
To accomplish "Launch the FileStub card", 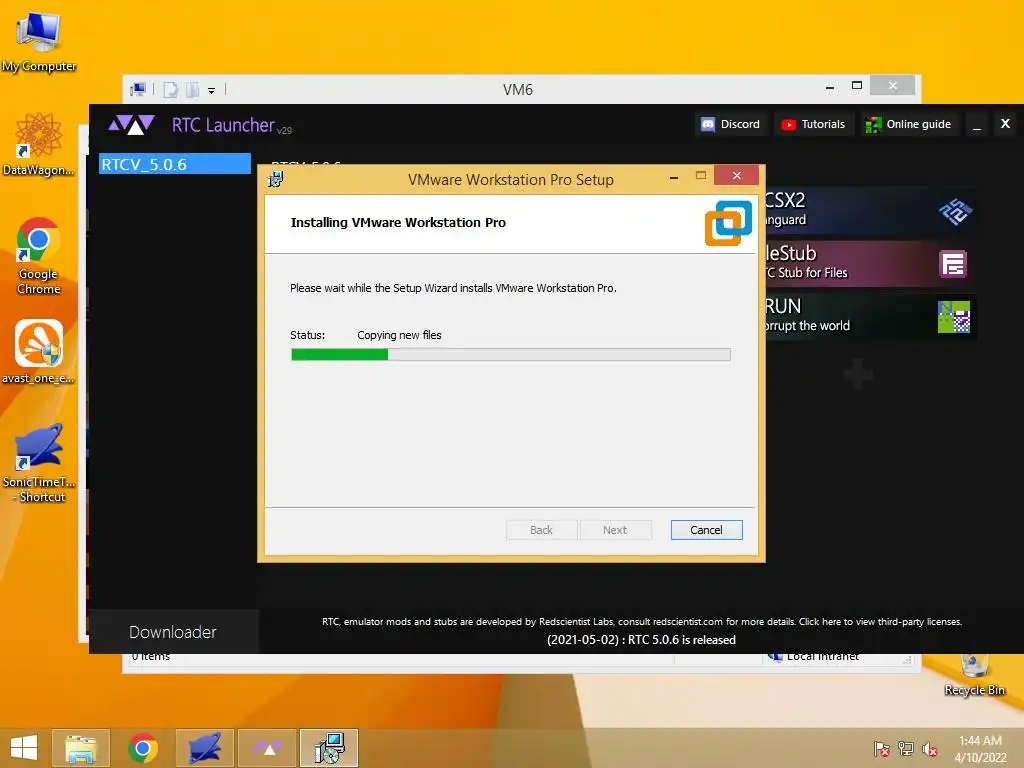I will (871, 263).
